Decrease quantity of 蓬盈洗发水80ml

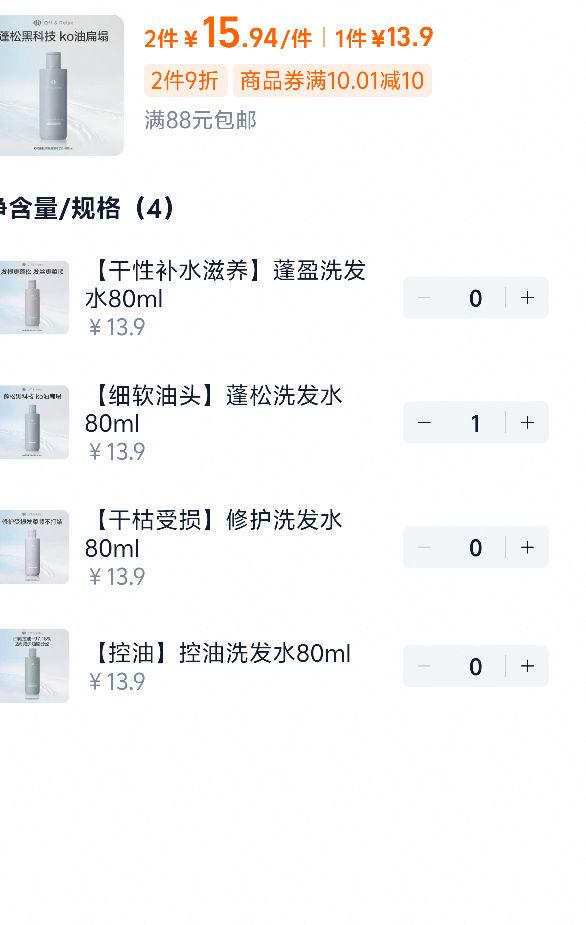point(424,298)
